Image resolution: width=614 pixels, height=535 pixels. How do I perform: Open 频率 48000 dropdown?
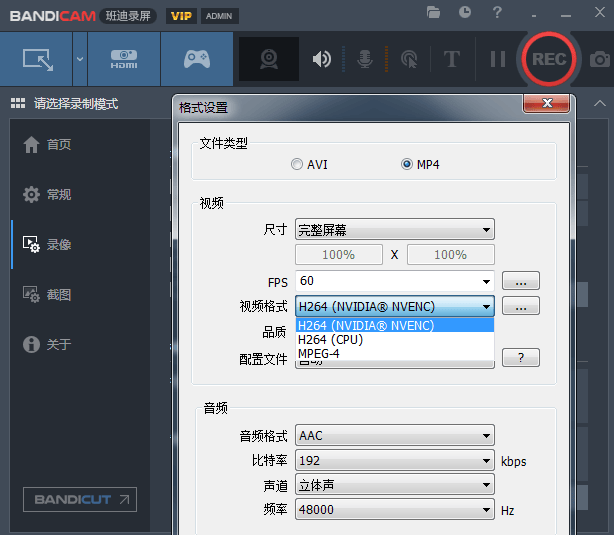click(x=395, y=510)
